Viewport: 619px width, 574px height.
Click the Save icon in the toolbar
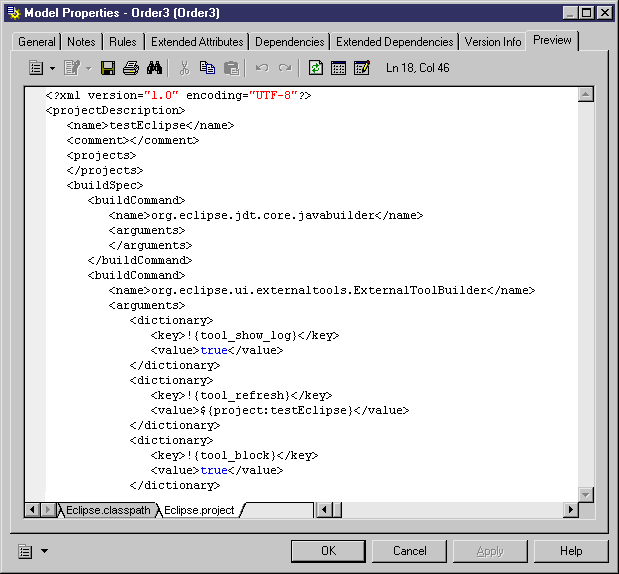tap(108, 68)
